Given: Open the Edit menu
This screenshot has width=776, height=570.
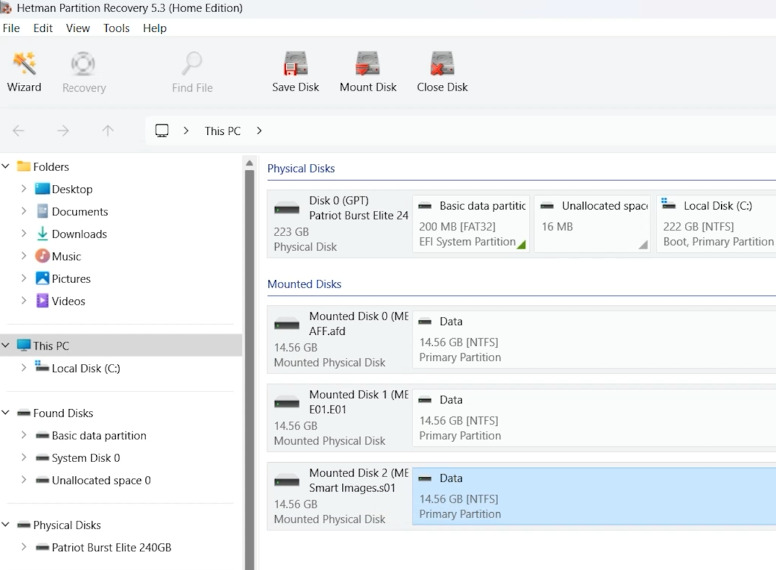Looking at the screenshot, I should (43, 28).
